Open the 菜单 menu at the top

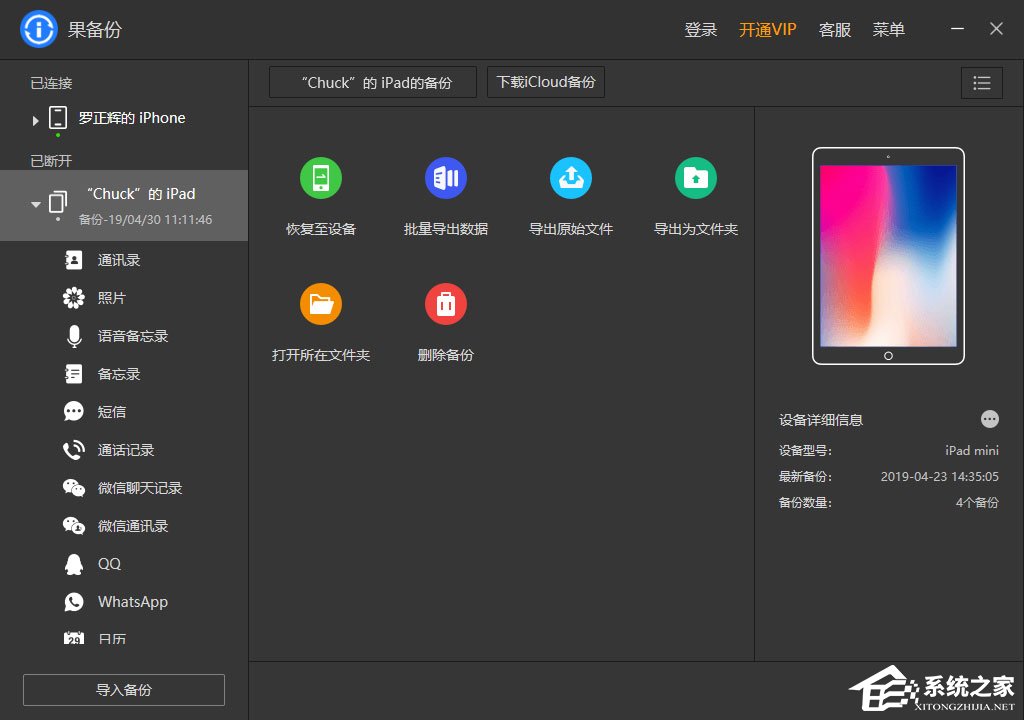click(888, 29)
